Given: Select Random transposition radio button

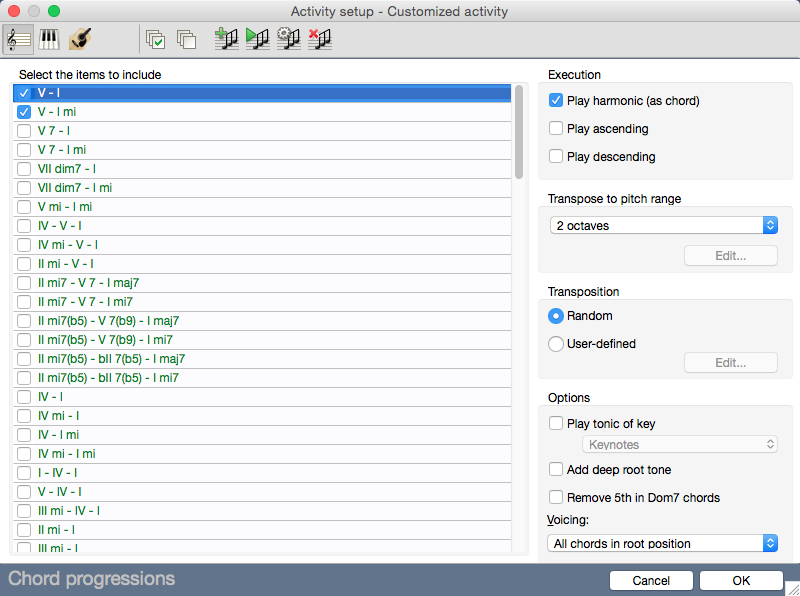Looking at the screenshot, I should pos(556,316).
